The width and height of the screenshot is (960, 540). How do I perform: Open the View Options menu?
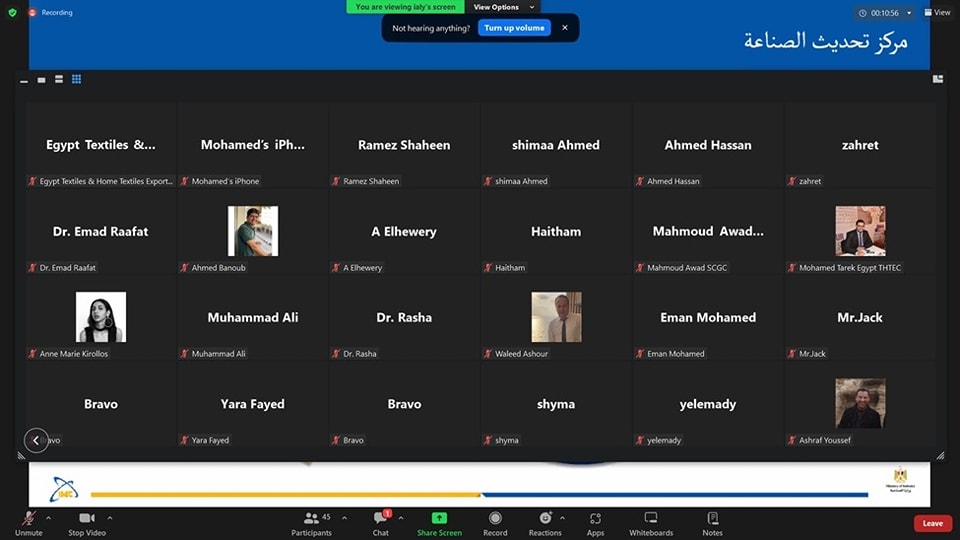click(x=504, y=7)
